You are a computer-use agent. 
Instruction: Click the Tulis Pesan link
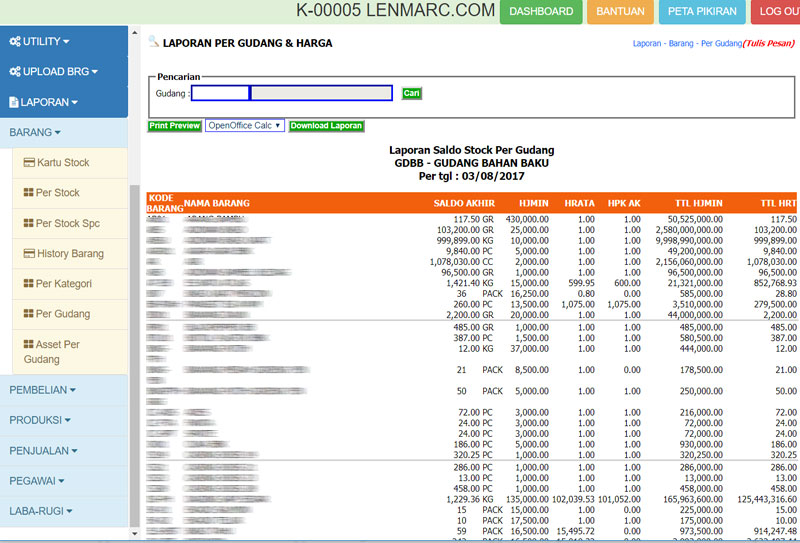[769, 43]
